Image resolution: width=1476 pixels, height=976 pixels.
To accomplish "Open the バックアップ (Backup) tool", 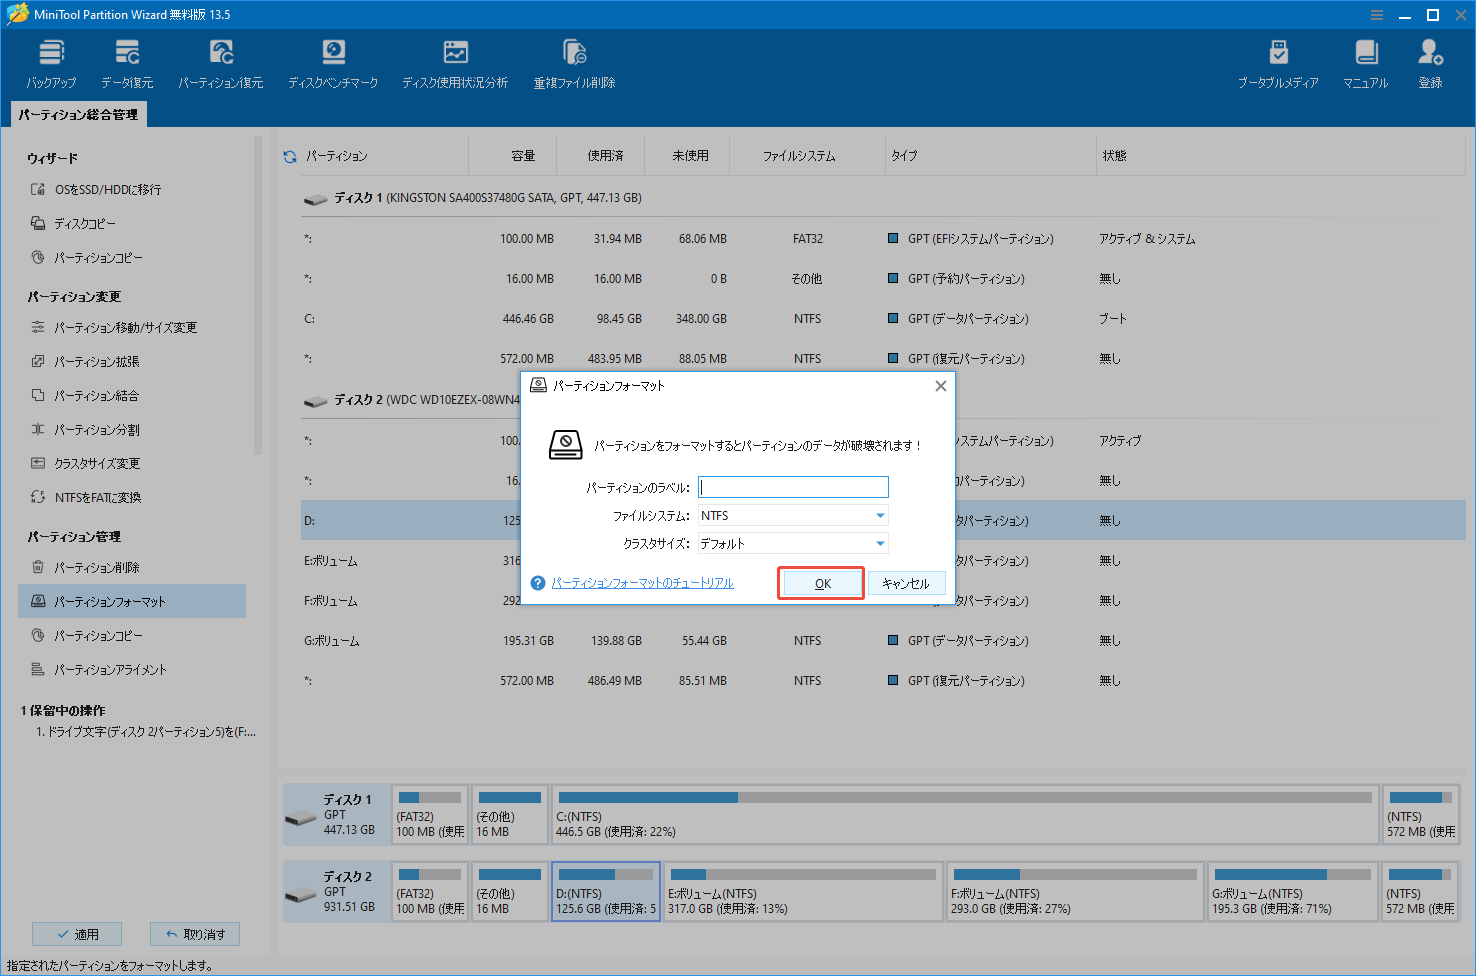I will coord(51,62).
